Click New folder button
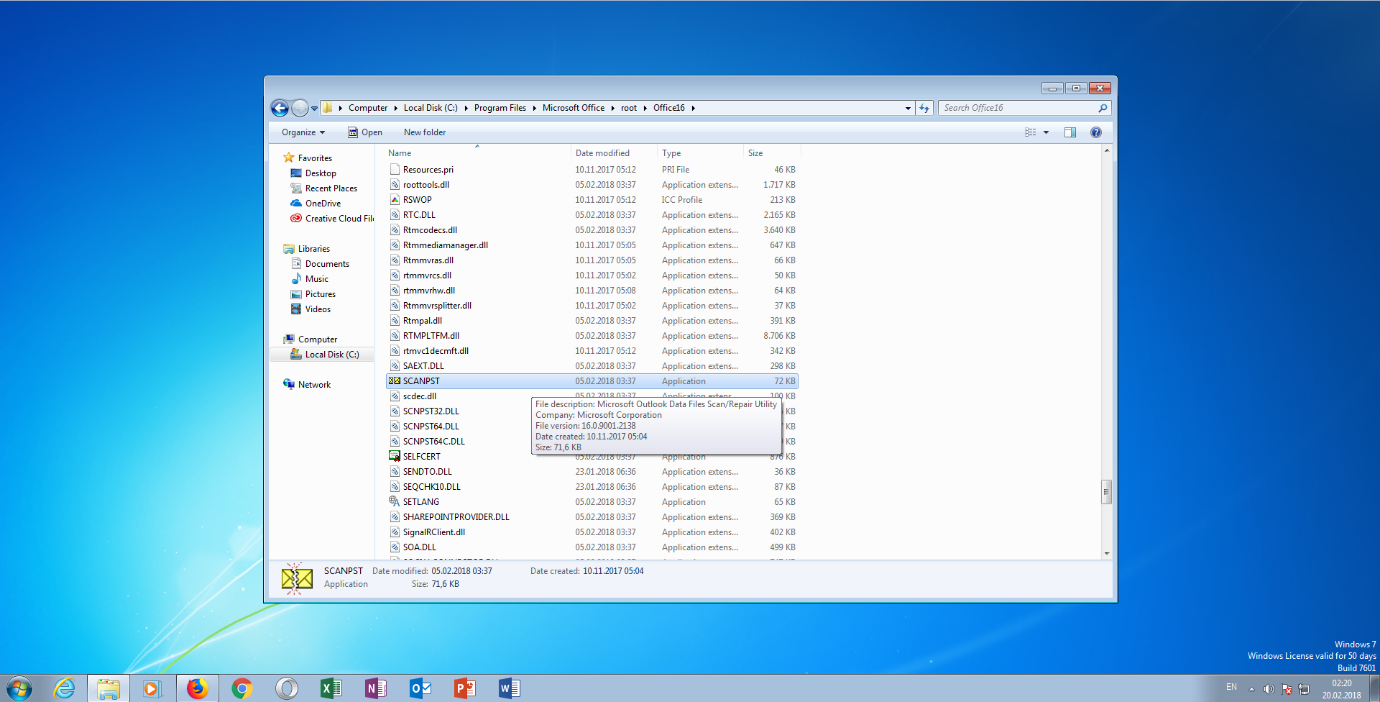The image size is (1380, 702). tap(425, 132)
